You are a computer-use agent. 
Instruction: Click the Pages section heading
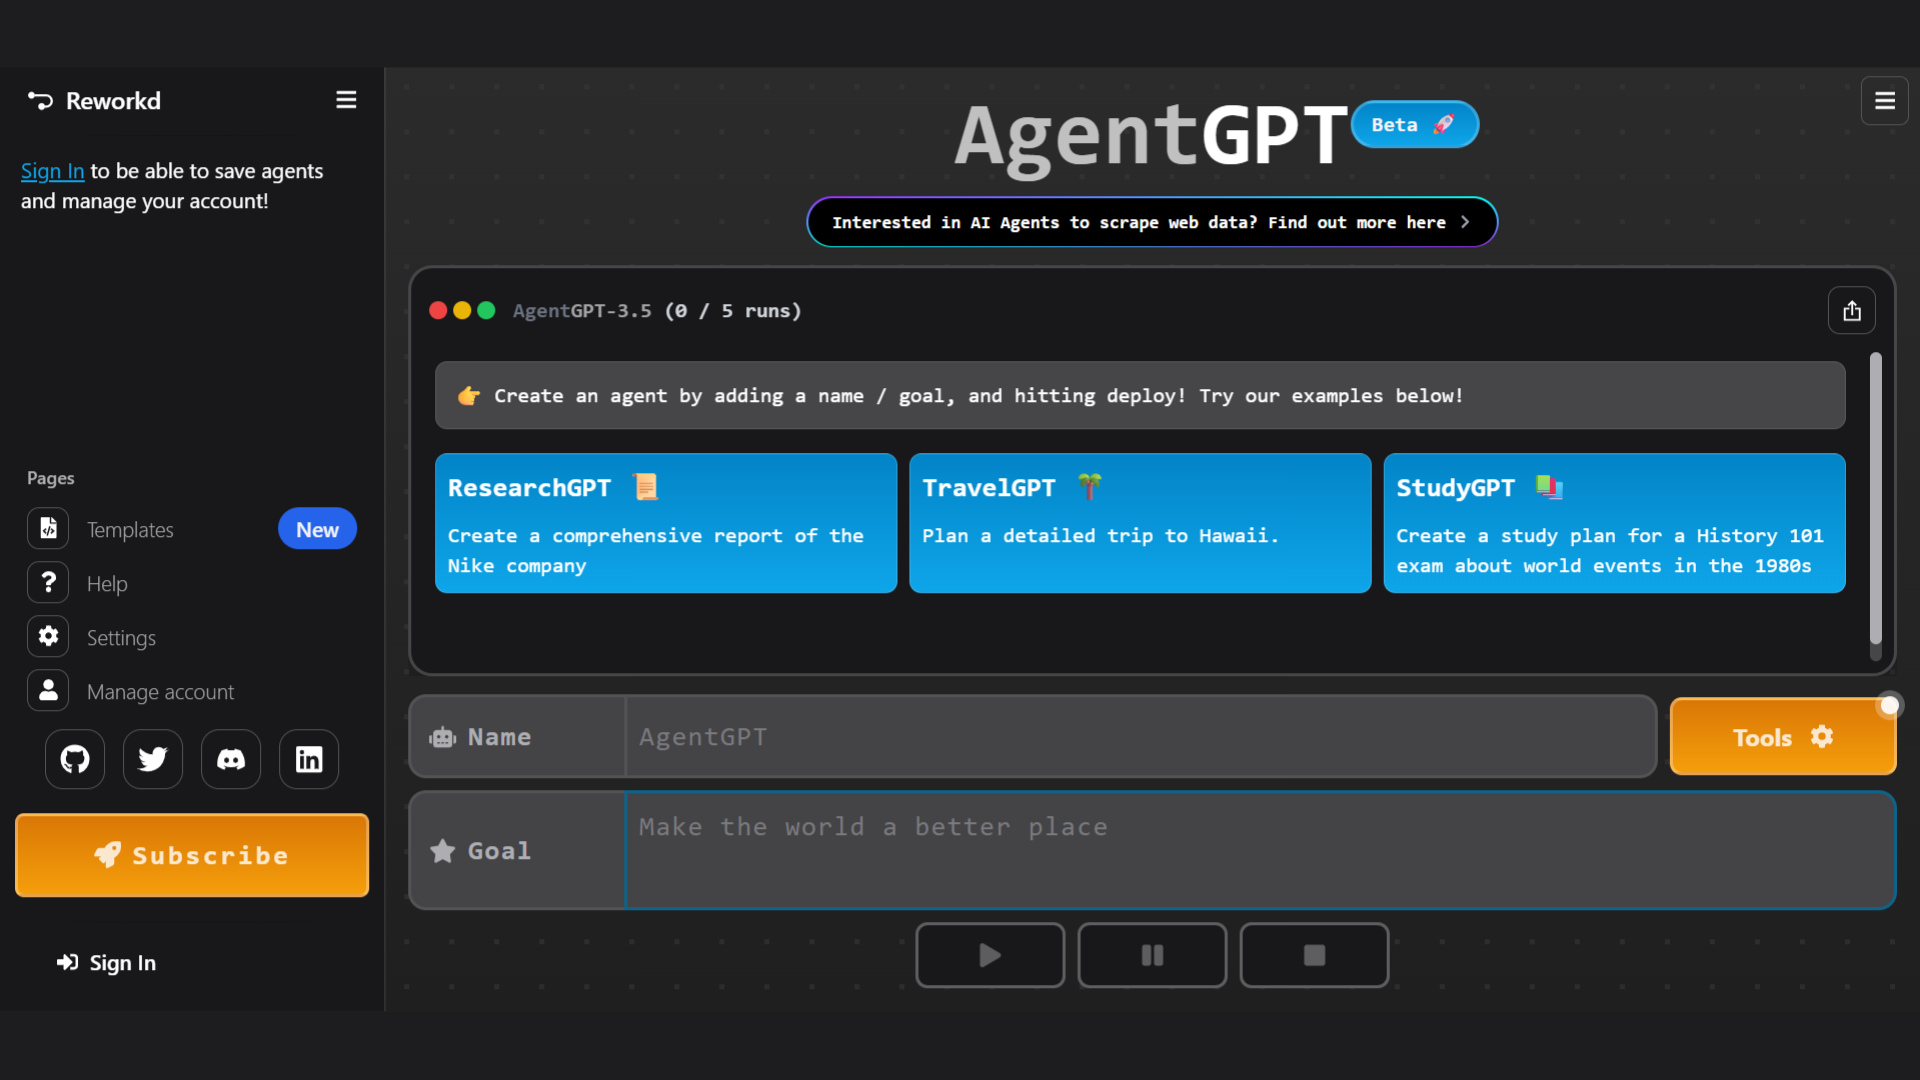pos(51,478)
